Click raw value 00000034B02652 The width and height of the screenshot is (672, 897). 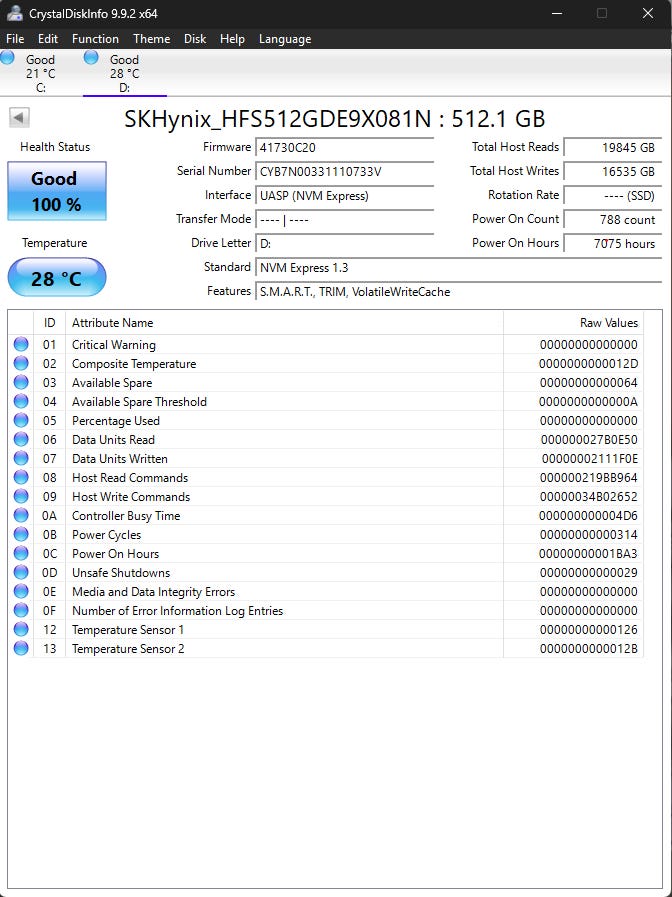pos(589,497)
